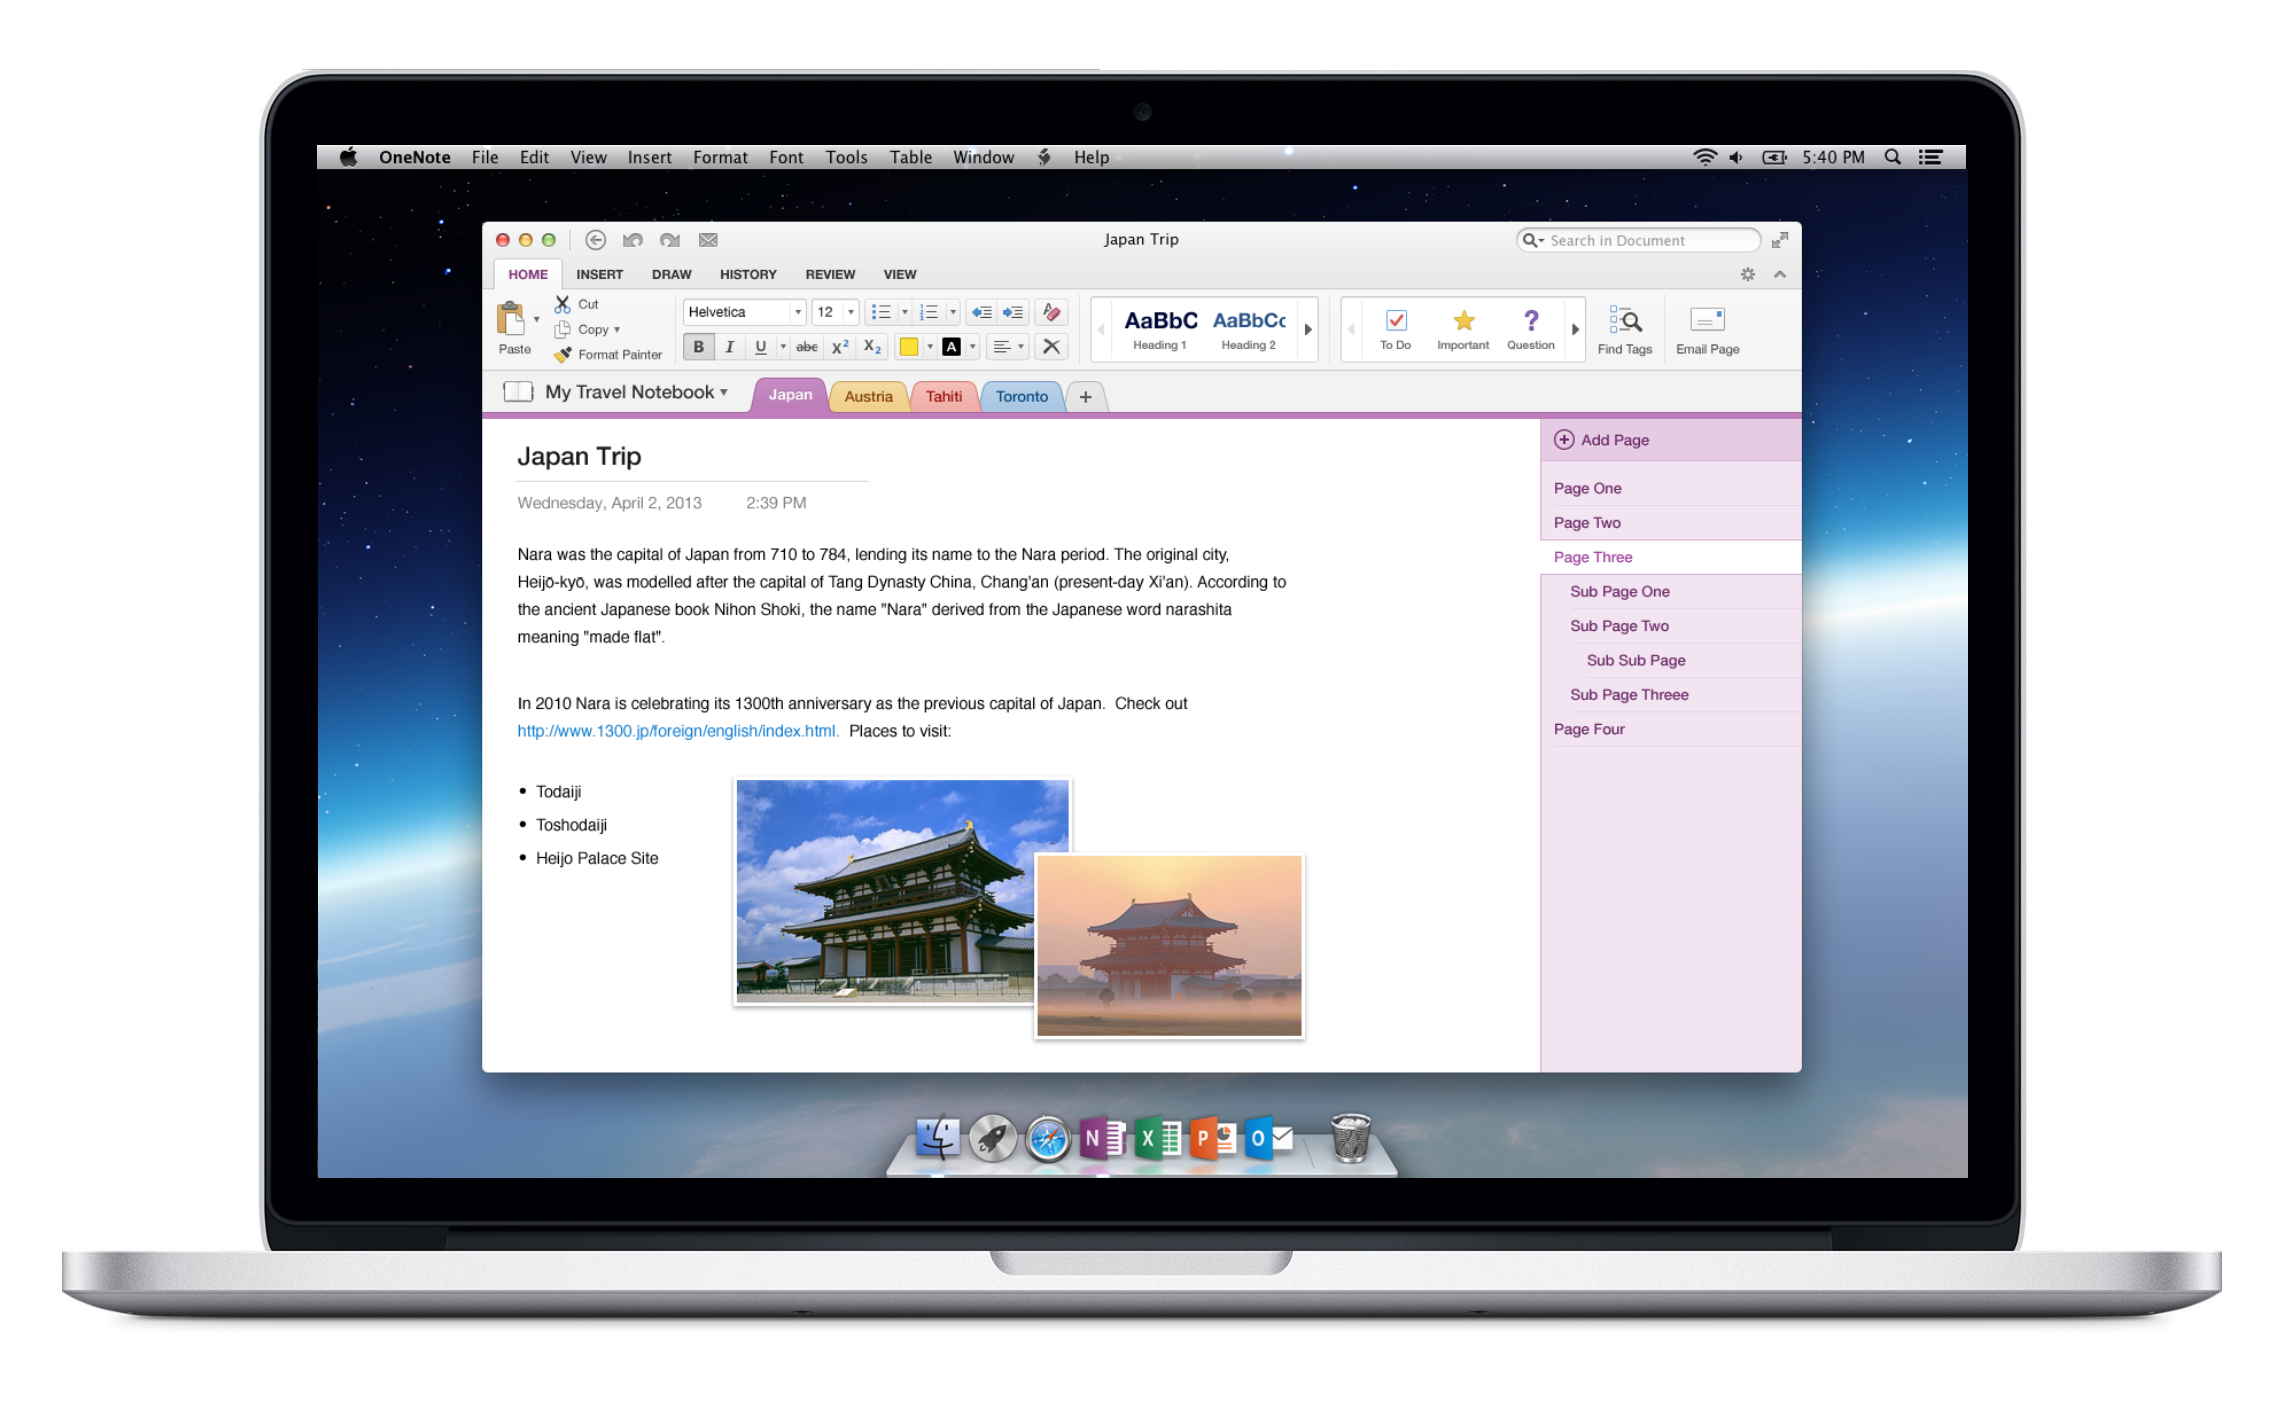The image size is (2285, 1419).
Task: Show more tags after Question
Action: pyautogui.click(x=1575, y=329)
